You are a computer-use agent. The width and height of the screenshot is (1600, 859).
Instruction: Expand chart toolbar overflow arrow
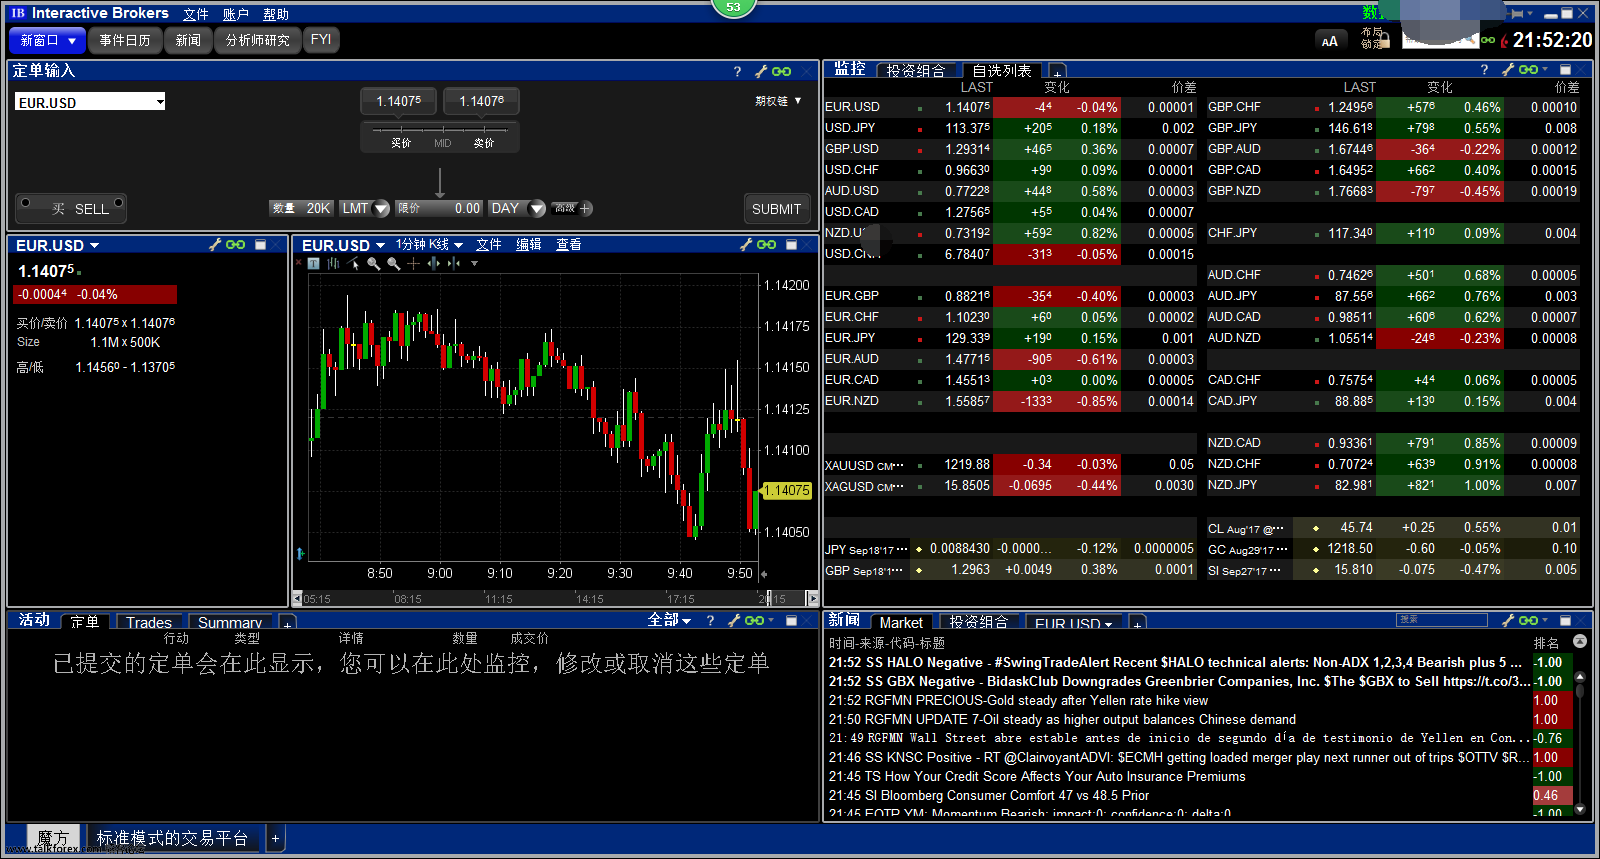[x=474, y=264]
